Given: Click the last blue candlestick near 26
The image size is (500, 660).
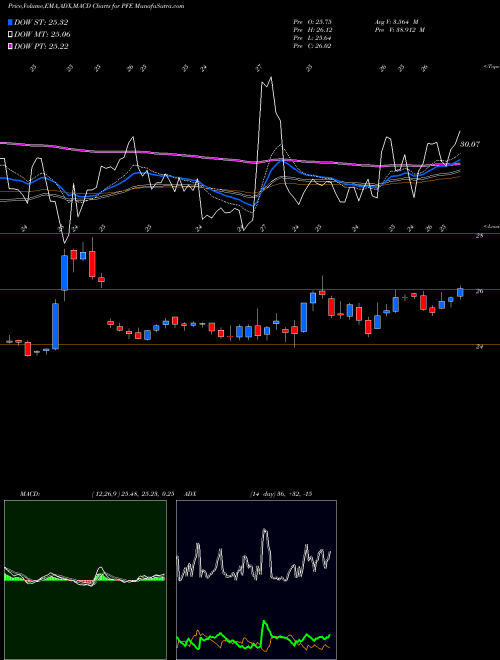Looking at the screenshot, I should click(x=460, y=293).
